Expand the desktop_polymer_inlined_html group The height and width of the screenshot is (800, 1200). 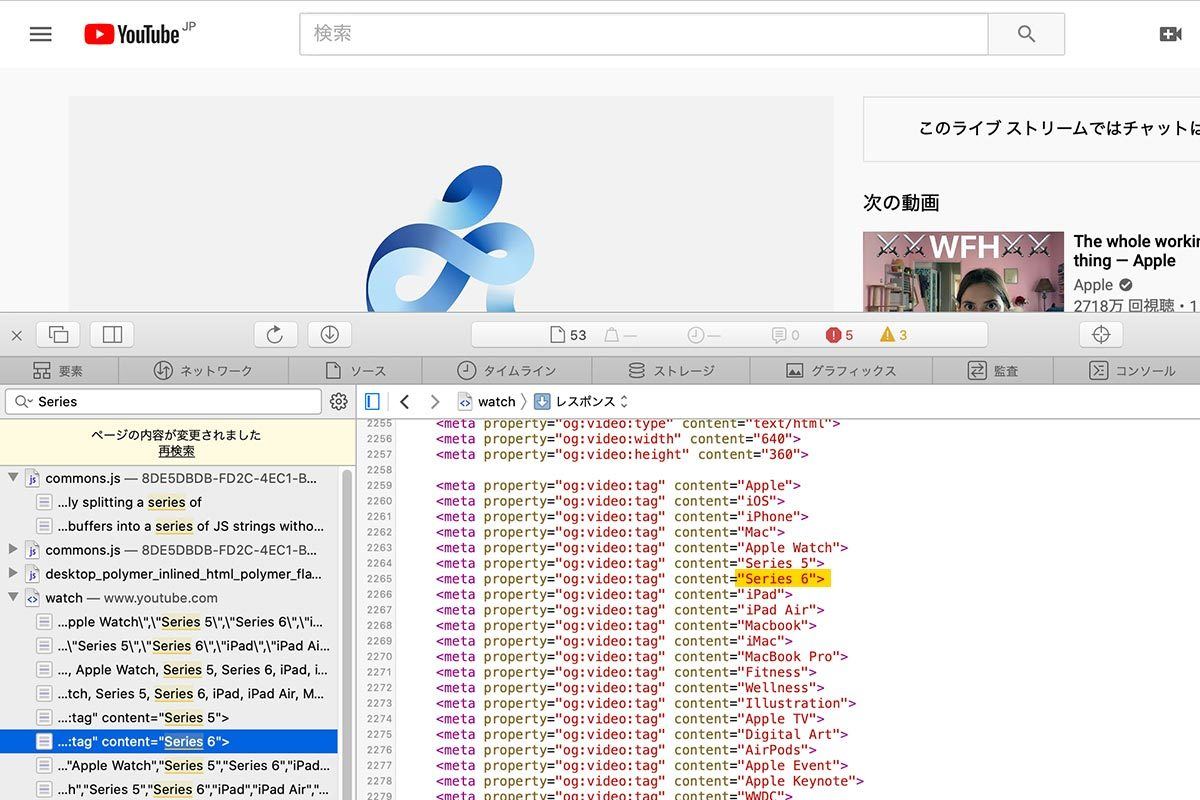click(13, 574)
